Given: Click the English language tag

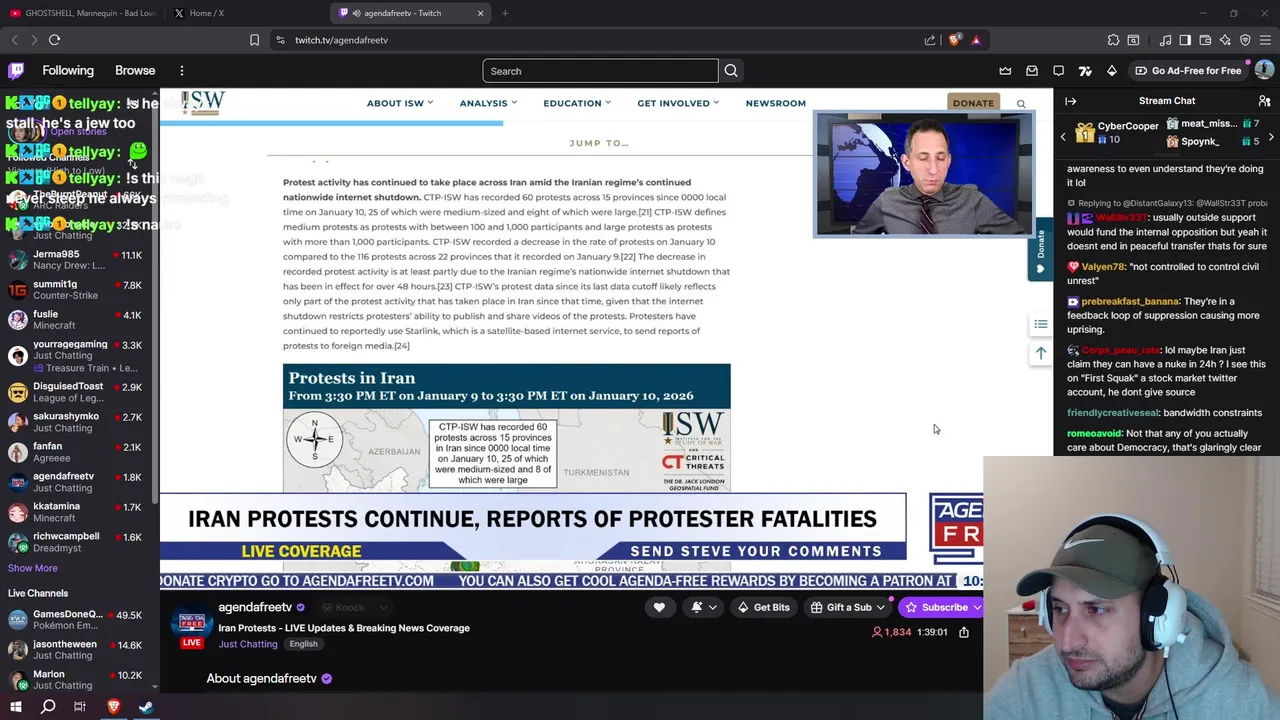Looking at the screenshot, I should tap(303, 644).
